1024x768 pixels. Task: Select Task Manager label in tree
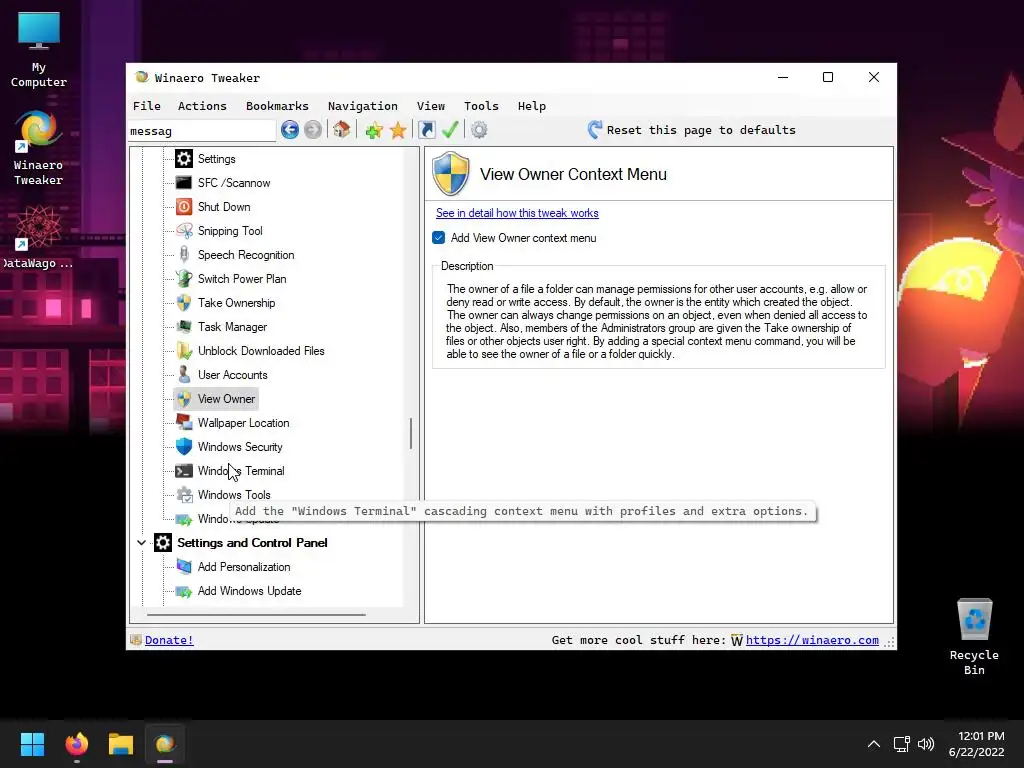pyautogui.click(x=232, y=327)
